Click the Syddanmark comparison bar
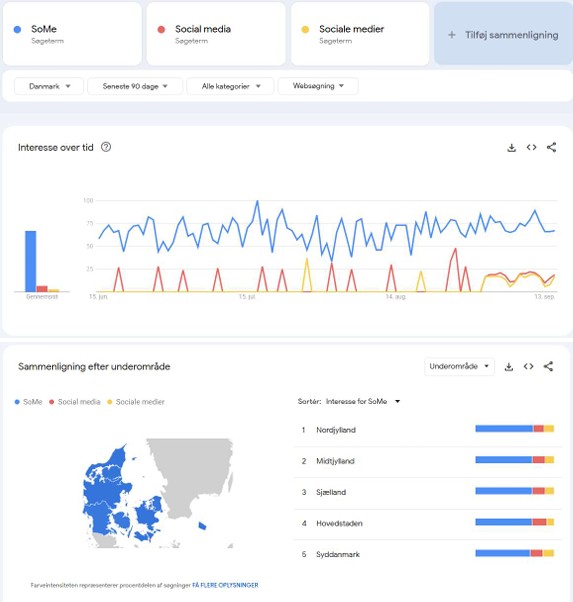This screenshot has height=602, width=573. (x=515, y=553)
